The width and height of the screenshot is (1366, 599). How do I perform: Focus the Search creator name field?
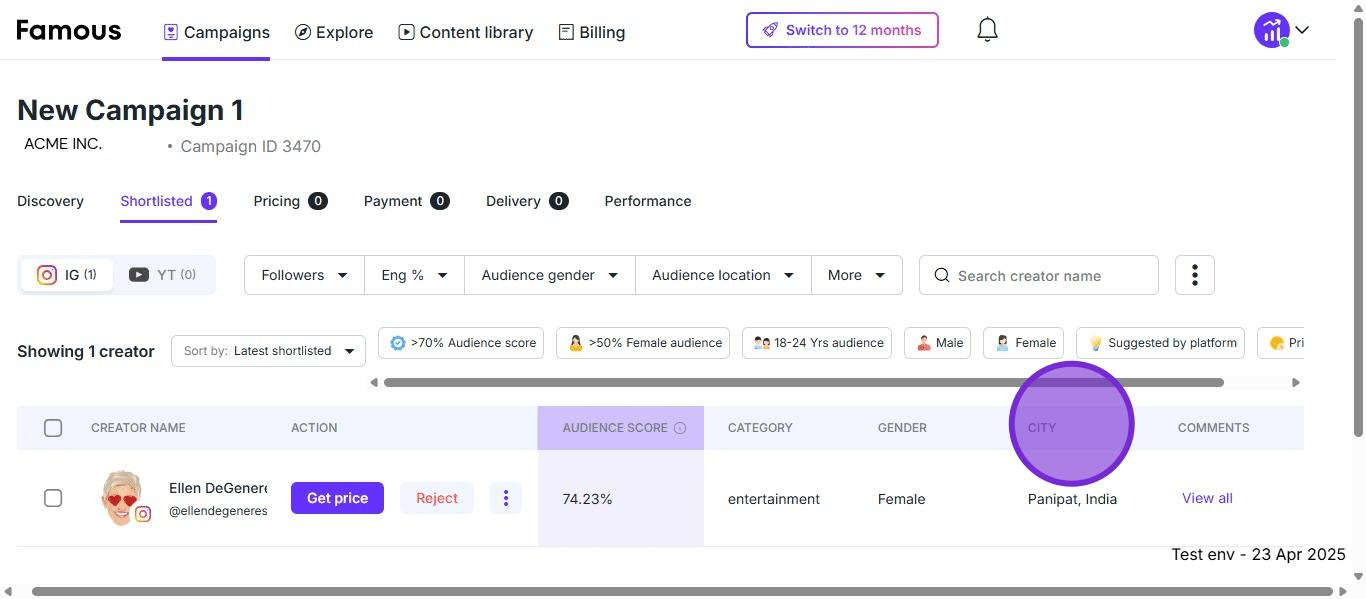pos(1039,275)
